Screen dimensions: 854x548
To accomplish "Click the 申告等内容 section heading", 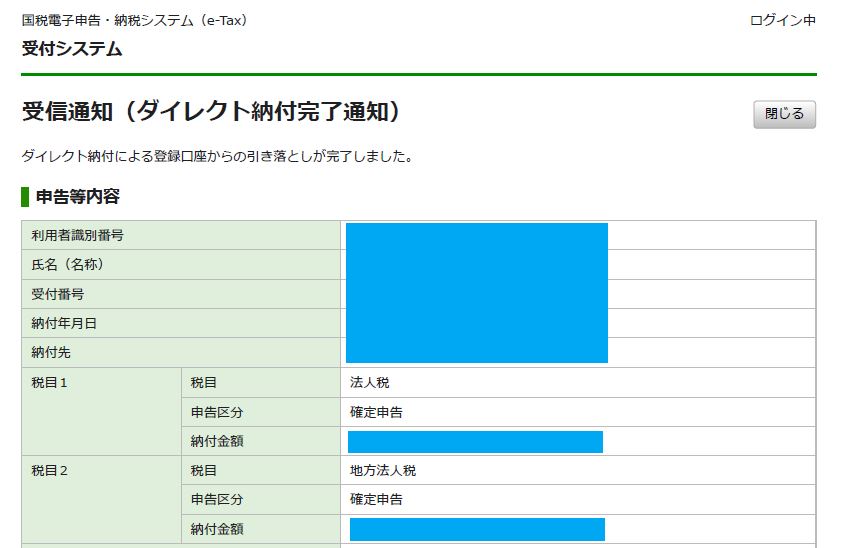I will tap(78, 196).
